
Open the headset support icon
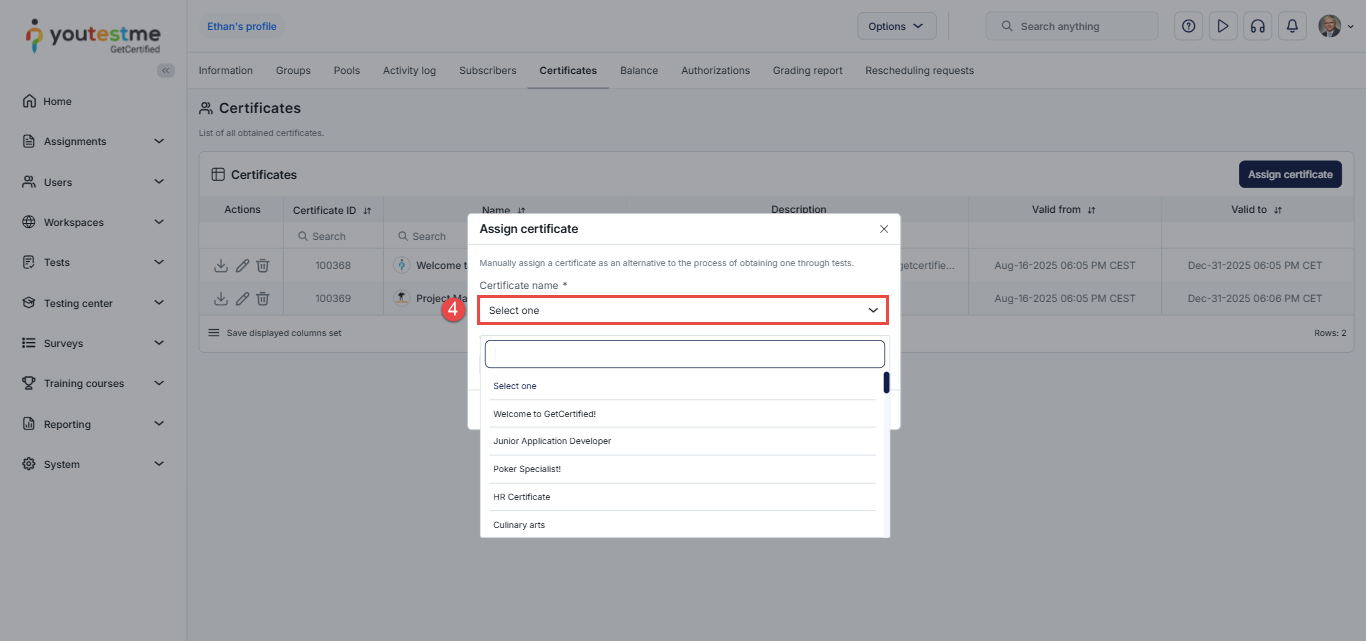1257,26
